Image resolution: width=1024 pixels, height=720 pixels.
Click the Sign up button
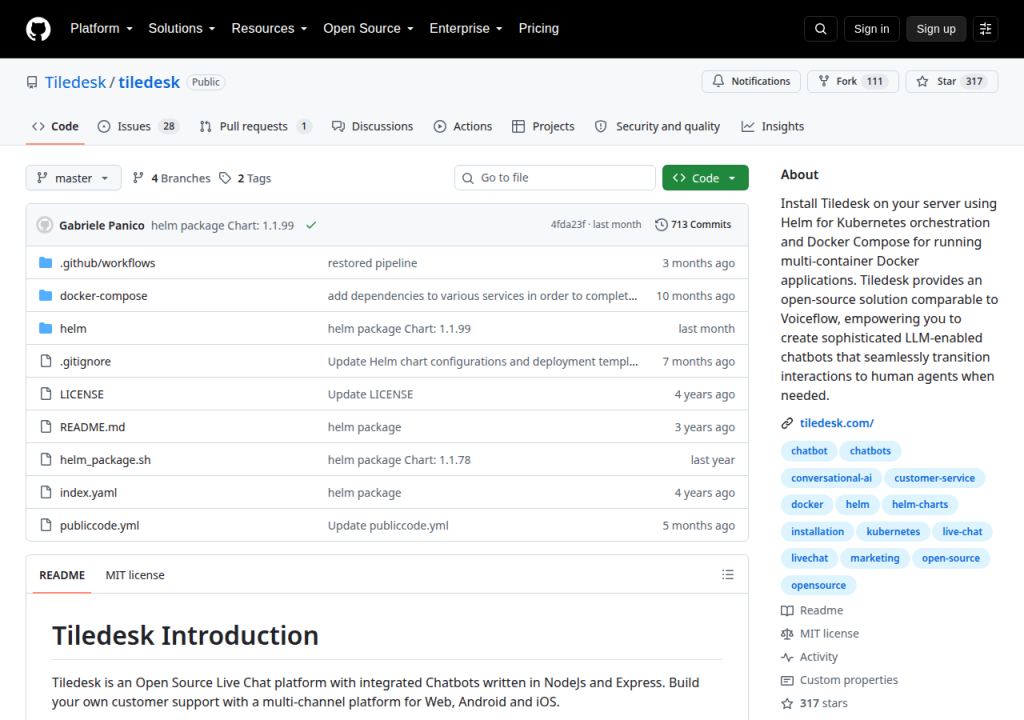coord(936,29)
